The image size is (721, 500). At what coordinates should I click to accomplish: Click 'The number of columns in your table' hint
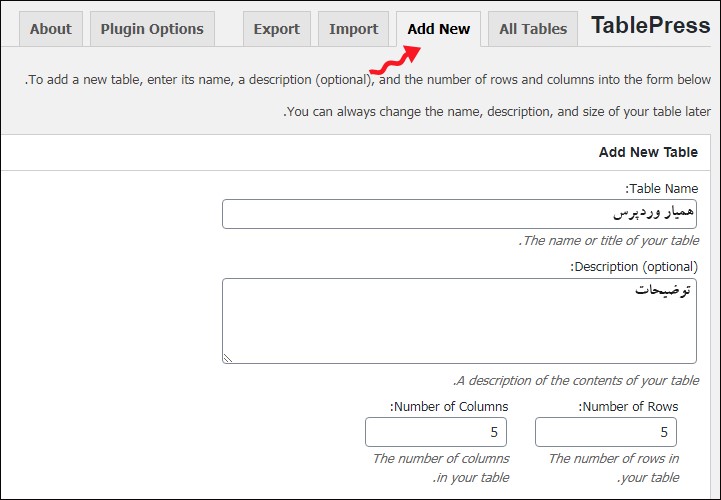coord(441,468)
